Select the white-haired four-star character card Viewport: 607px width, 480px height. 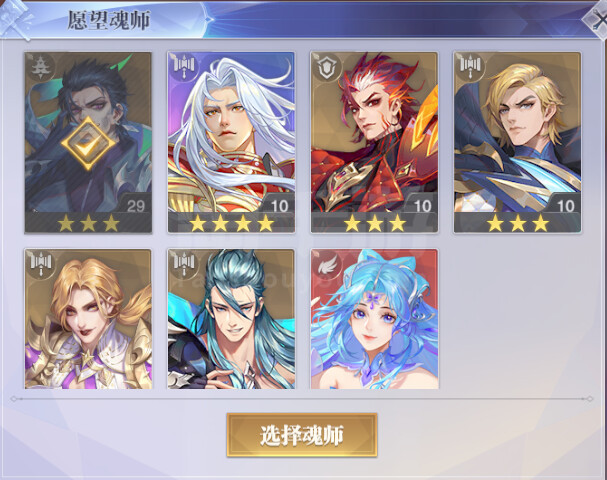[231, 142]
